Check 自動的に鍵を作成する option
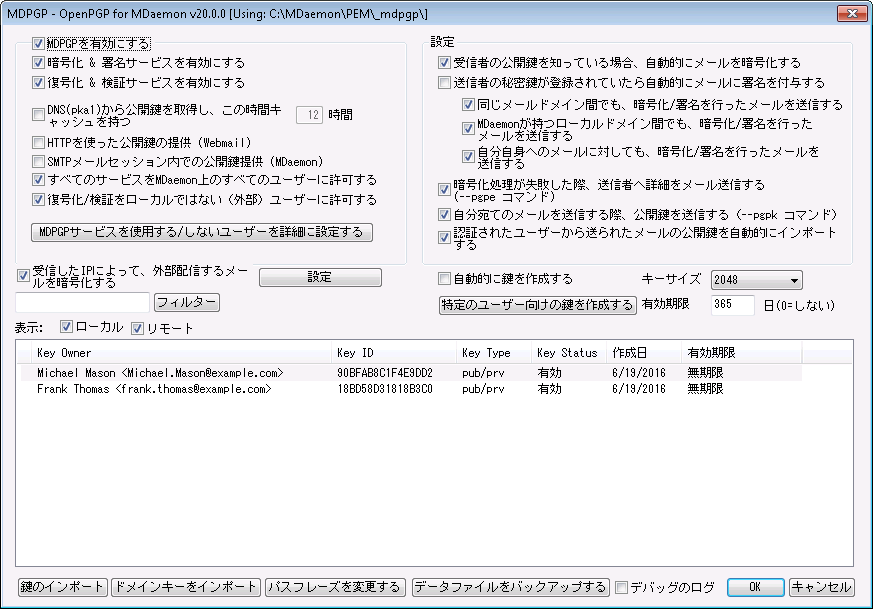 446,279
